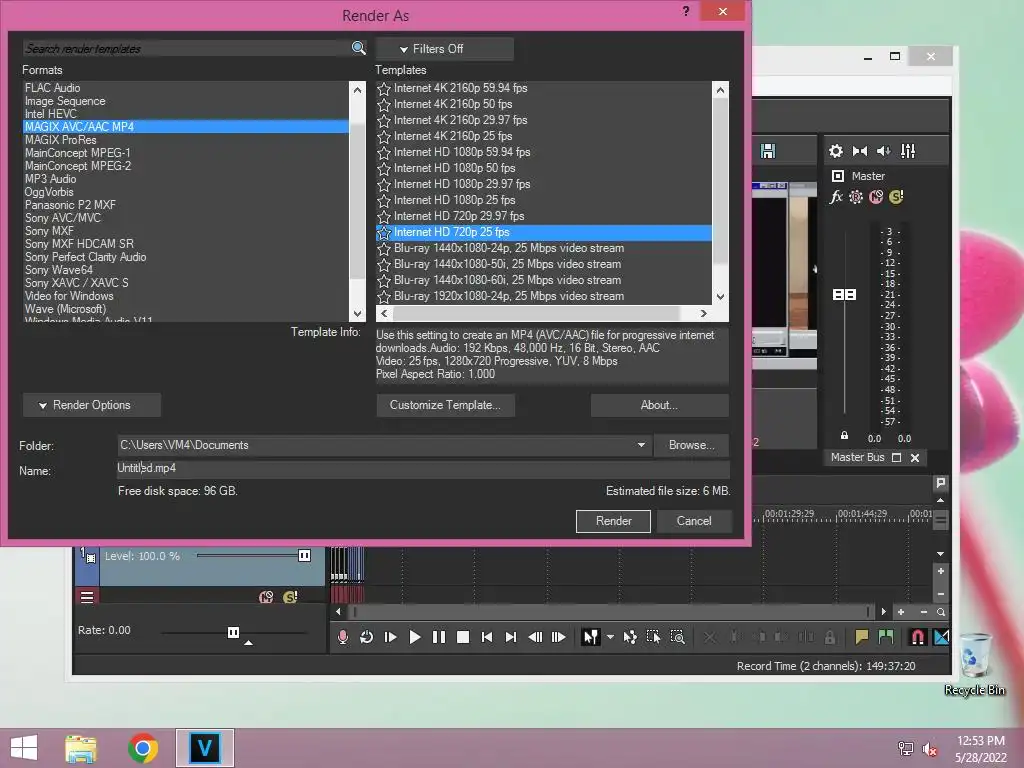Toggle track solo icon on timeline track

coord(290,596)
